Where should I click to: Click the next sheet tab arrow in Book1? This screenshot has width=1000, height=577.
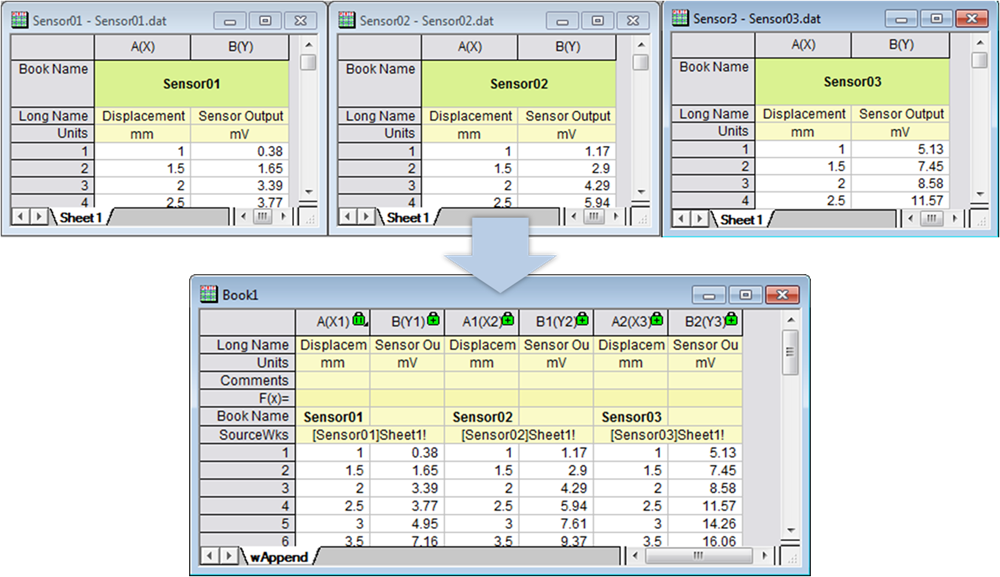[x=229, y=556]
